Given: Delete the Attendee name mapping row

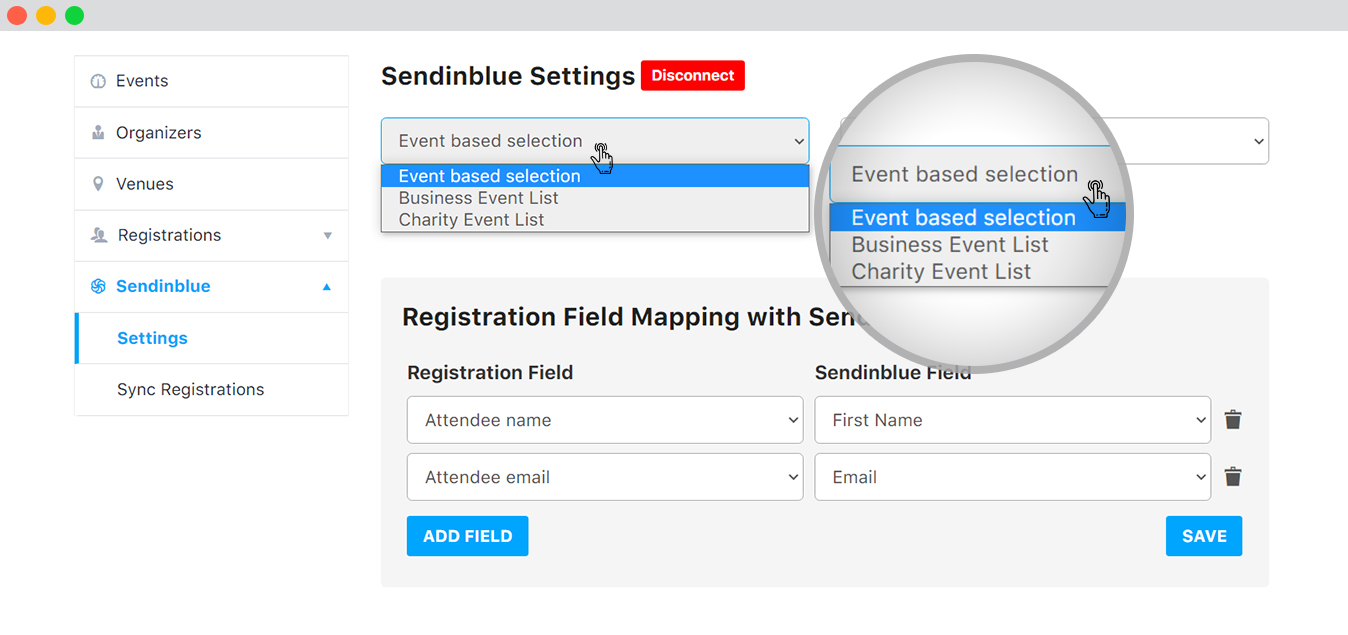Looking at the screenshot, I should pos(1233,420).
